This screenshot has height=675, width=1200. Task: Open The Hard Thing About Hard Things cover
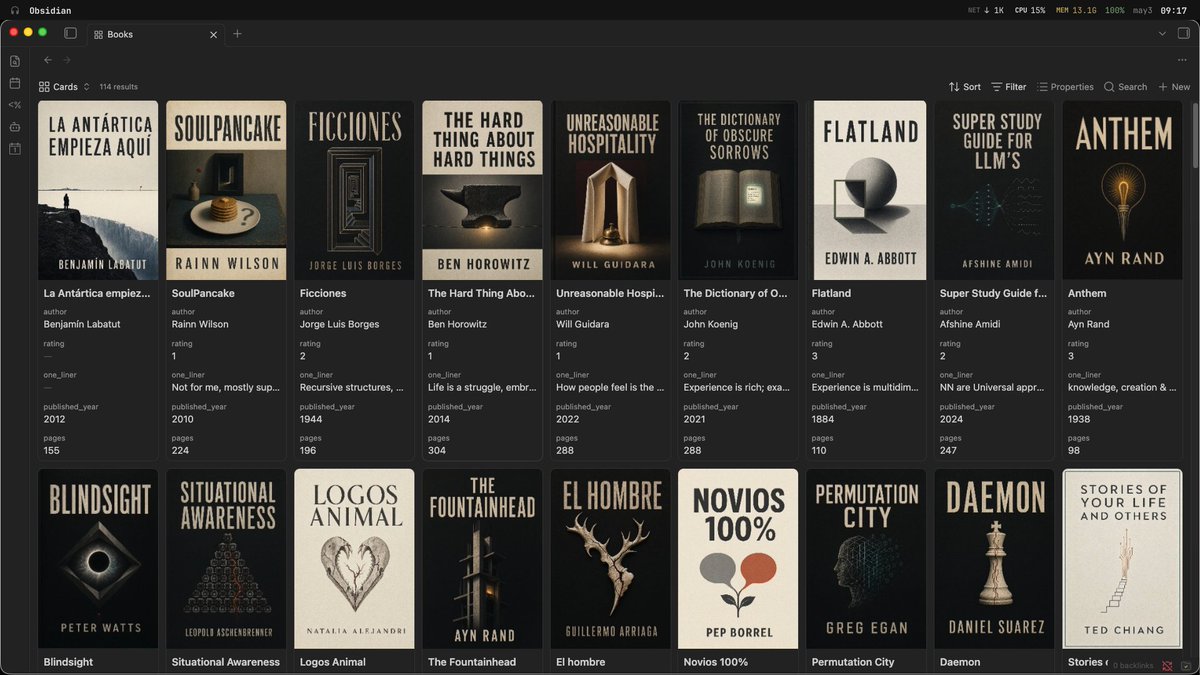click(x=482, y=190)
